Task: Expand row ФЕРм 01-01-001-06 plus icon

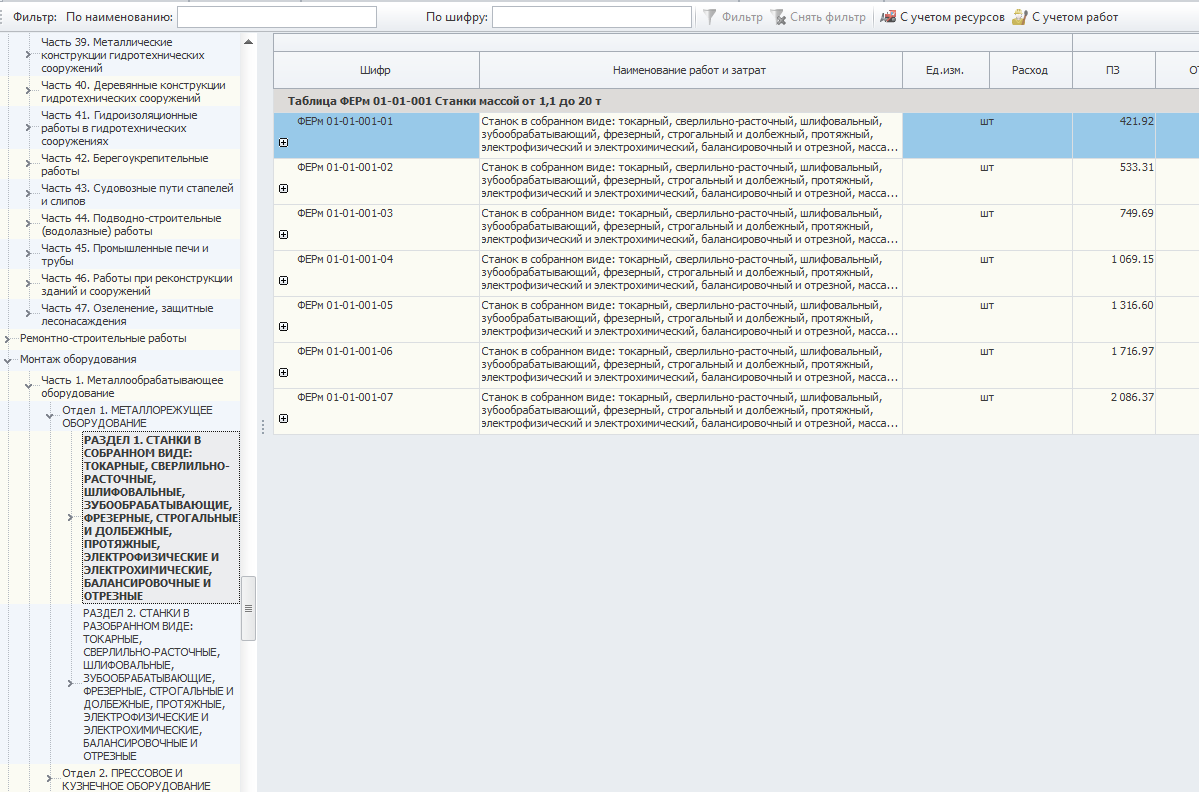Action: click(x=284, y=372)
